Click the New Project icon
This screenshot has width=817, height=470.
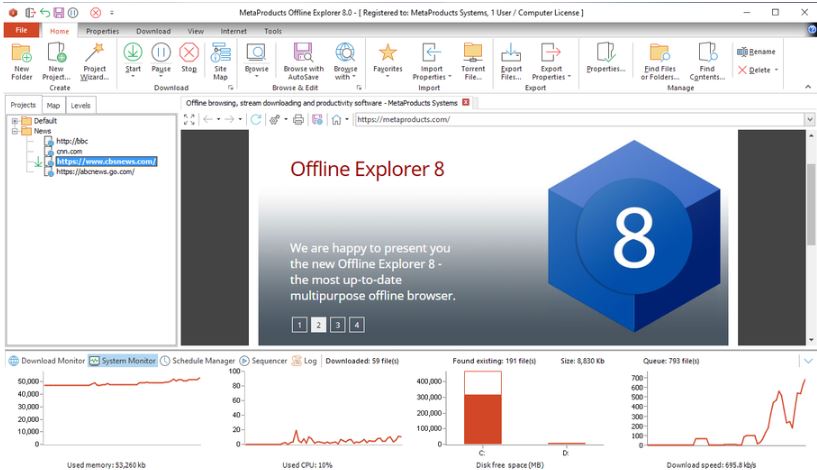[56, 61]
